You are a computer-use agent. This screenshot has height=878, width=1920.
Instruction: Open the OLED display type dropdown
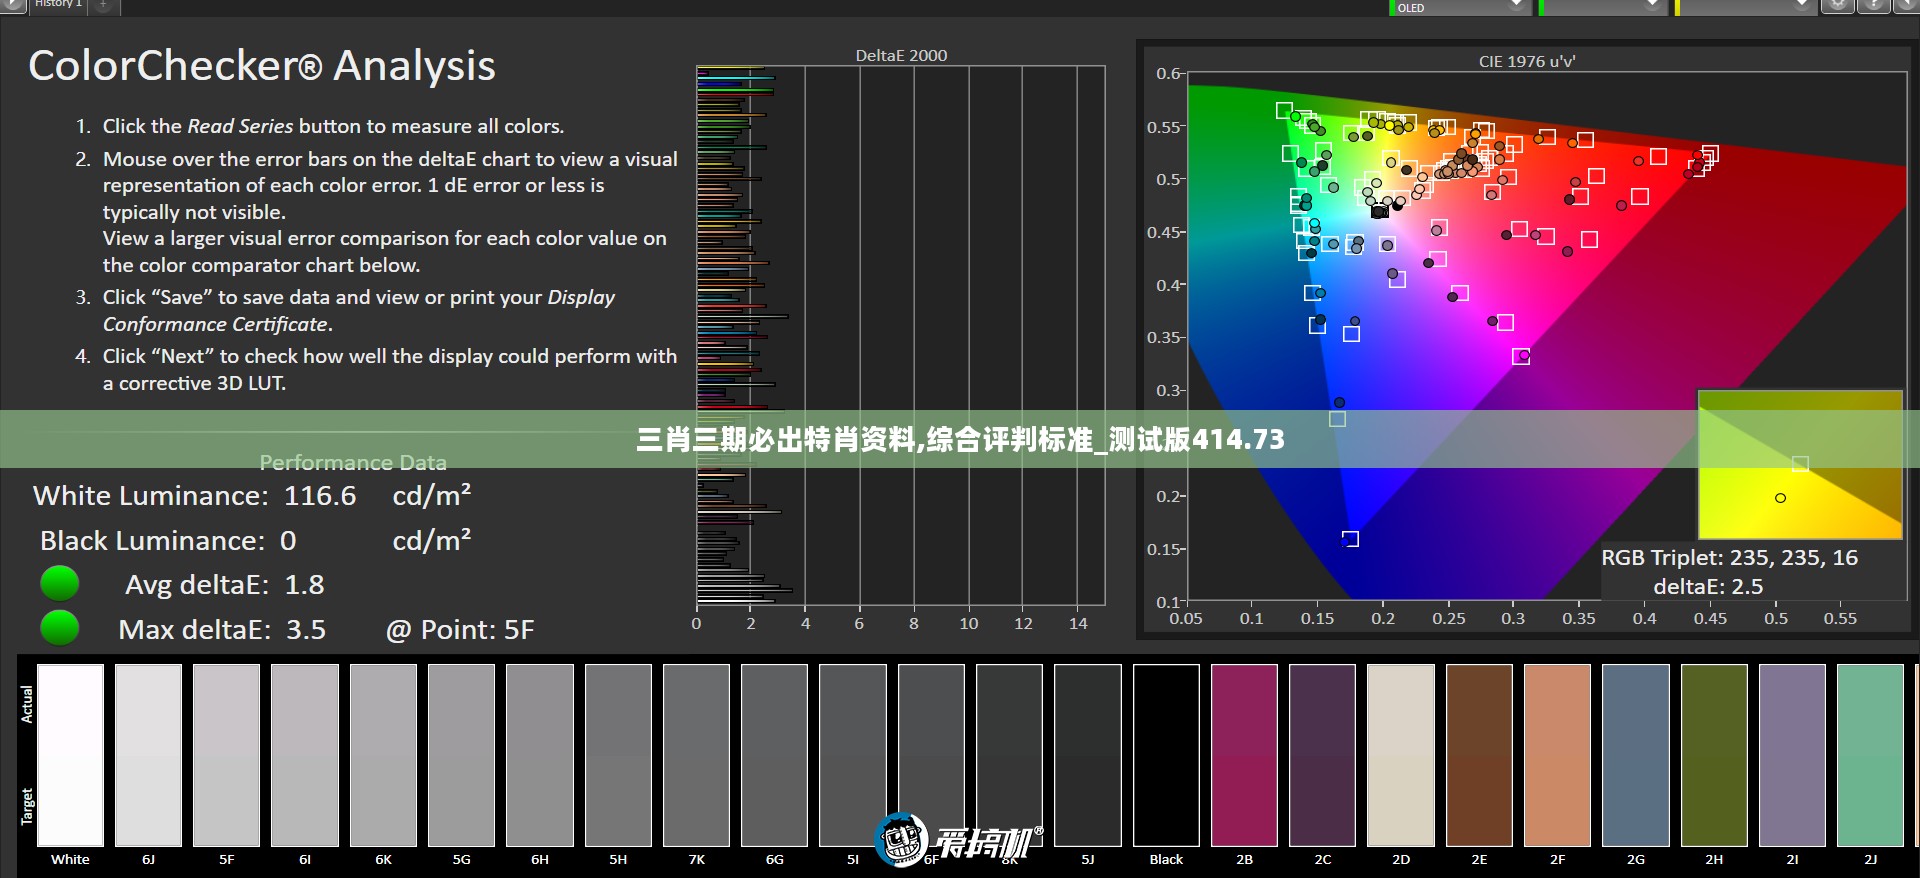pos(1460,7)
